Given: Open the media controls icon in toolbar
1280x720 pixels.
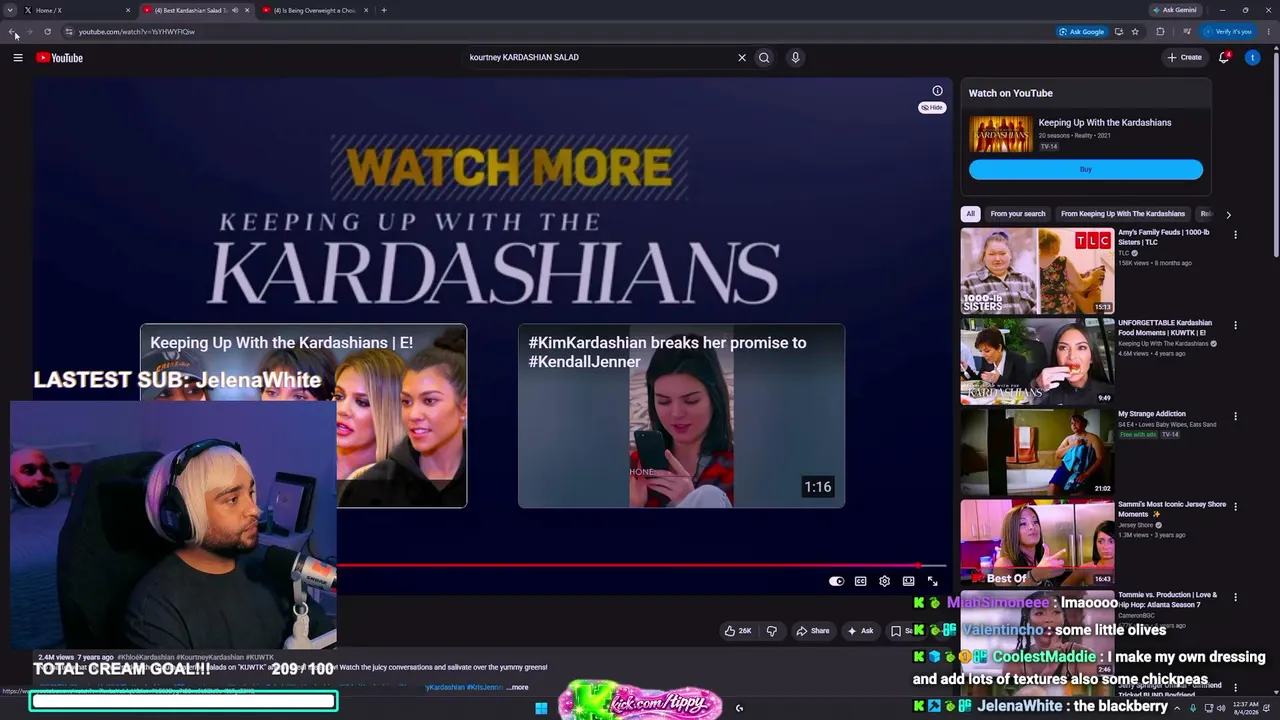Looking at the screenshot, I should [x=1186, y=32].
